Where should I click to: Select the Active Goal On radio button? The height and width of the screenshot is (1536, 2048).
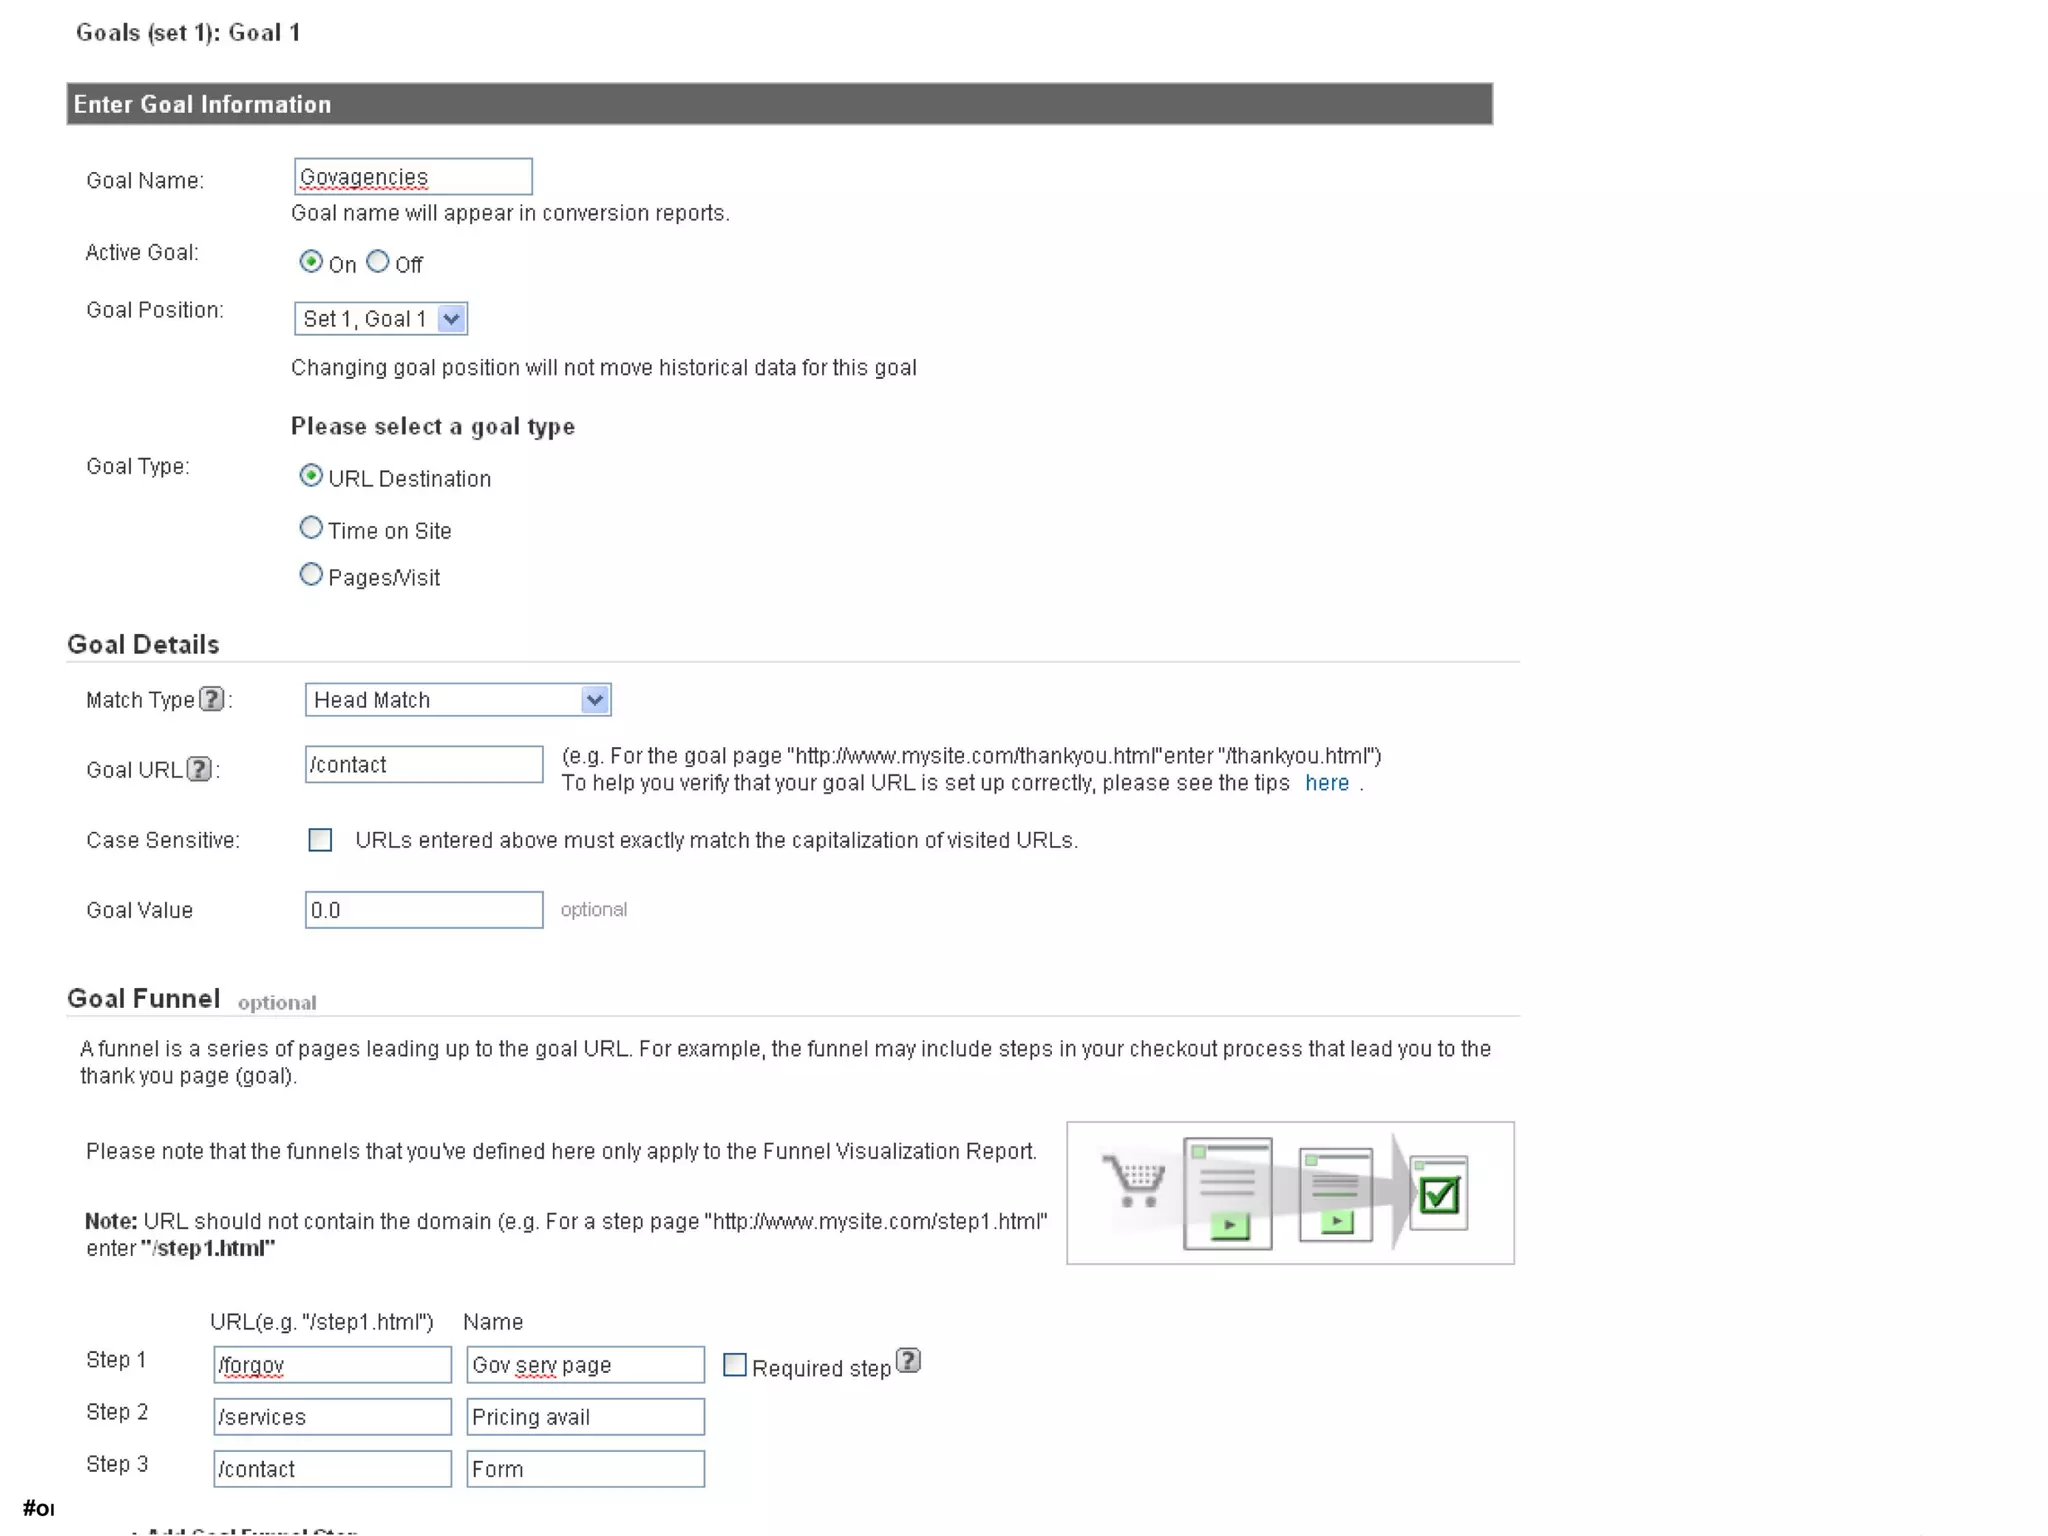click(x=311, y=262)
